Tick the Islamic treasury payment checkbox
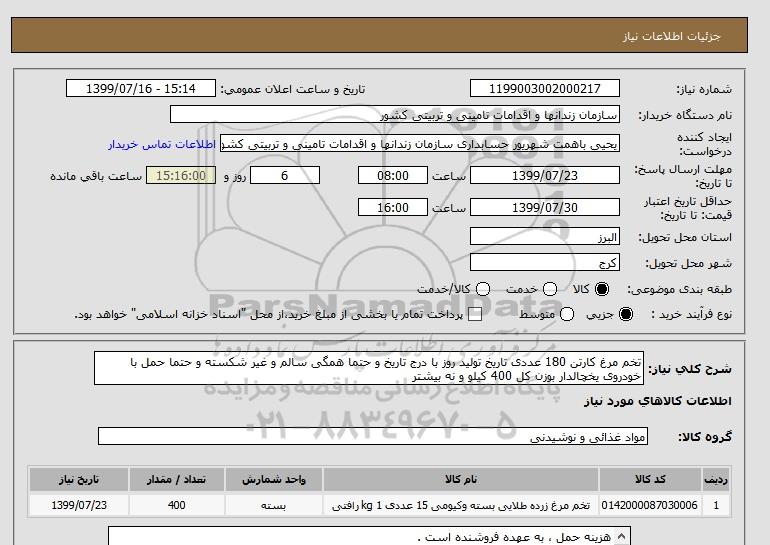This screenshot has height=545, width=770. coord(475,315)
